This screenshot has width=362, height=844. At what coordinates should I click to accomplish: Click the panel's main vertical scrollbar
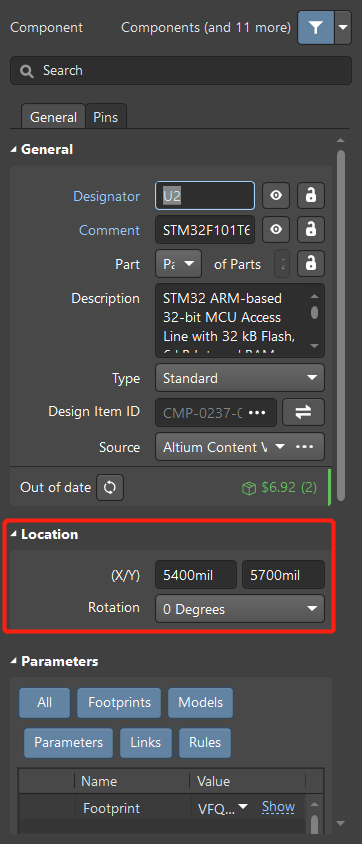tap(340, 325)
